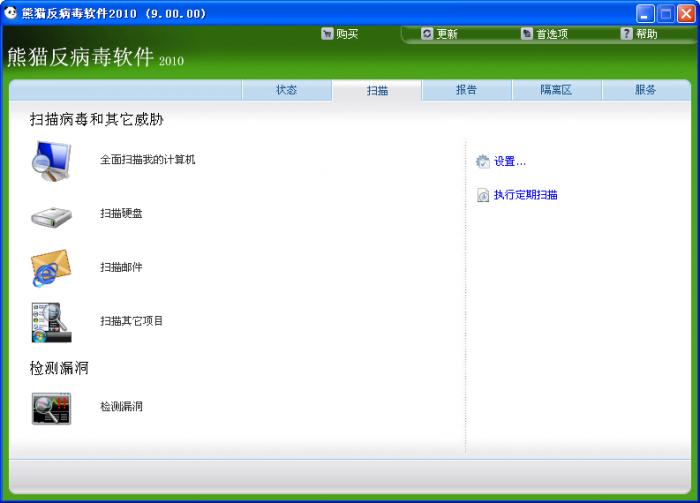Choose 扫描硬盘 option
This screenshot has height=503, width=700.
121,213
